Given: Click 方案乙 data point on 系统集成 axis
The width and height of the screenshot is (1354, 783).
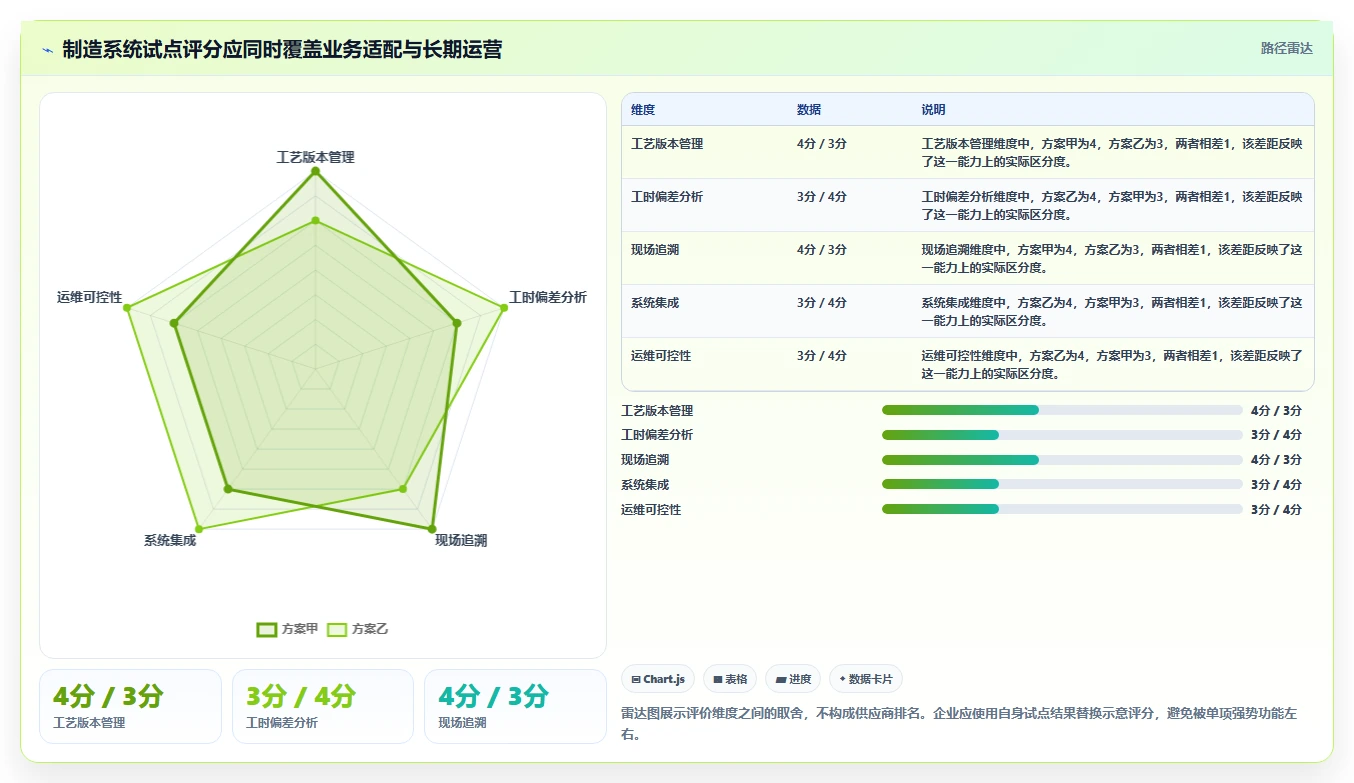Looking at the screenshot, I should click(x=199, y=529).
